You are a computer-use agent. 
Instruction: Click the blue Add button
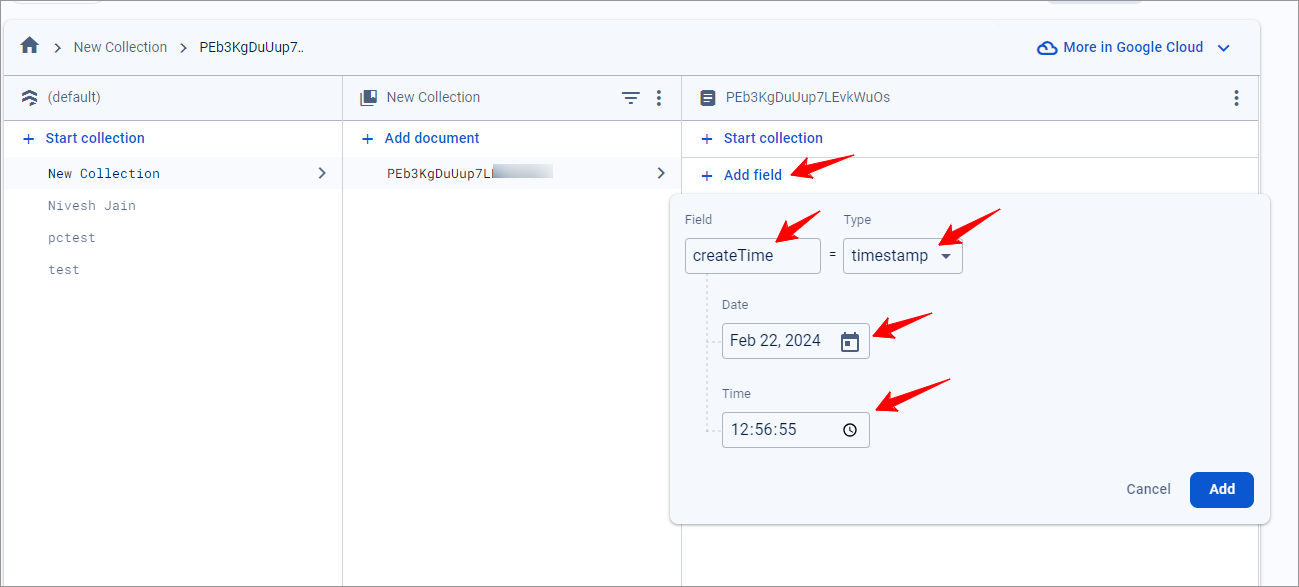[x=1222, y=489]
